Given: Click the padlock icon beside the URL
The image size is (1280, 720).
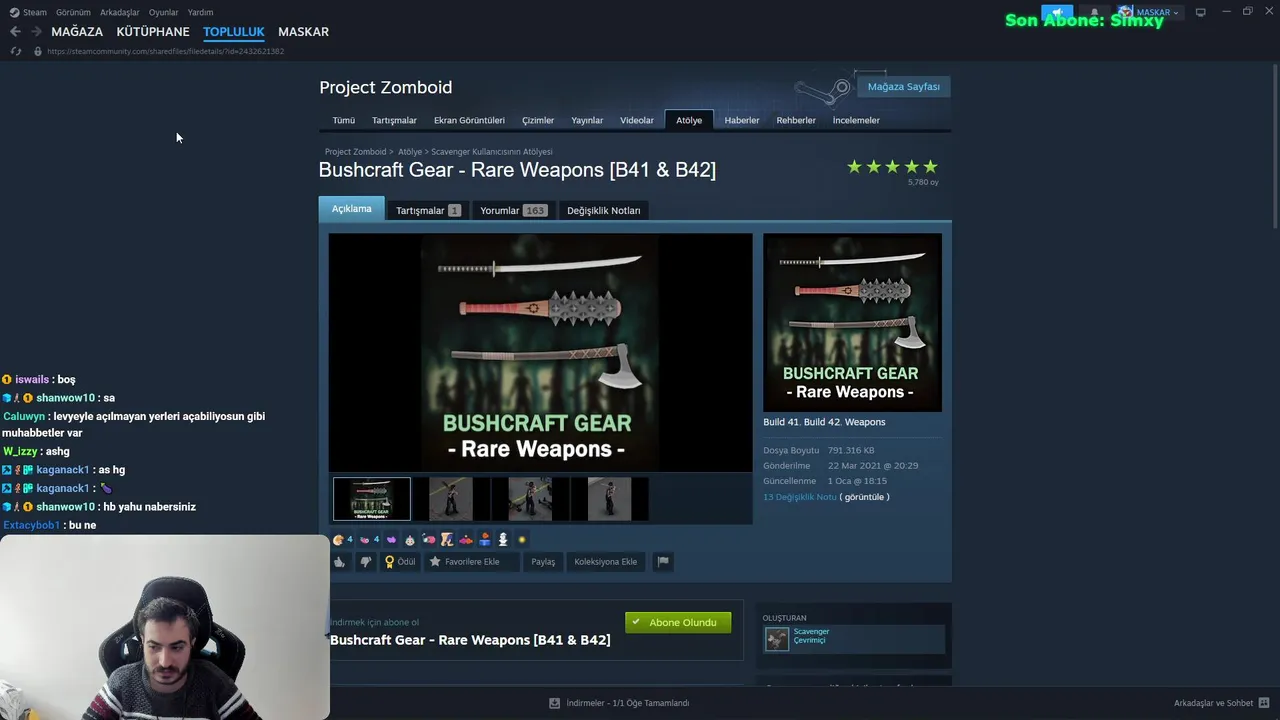Looking at the screenshot, I should click(x=38, y=51).
